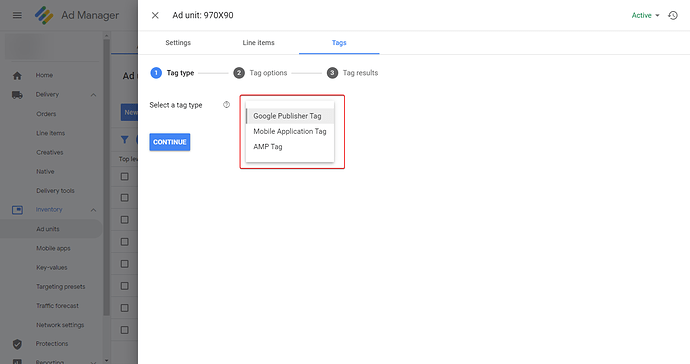The height and width of the screenshot is (364, 690).
Task: Open the Active status dropdown
Action: (646, 15)
